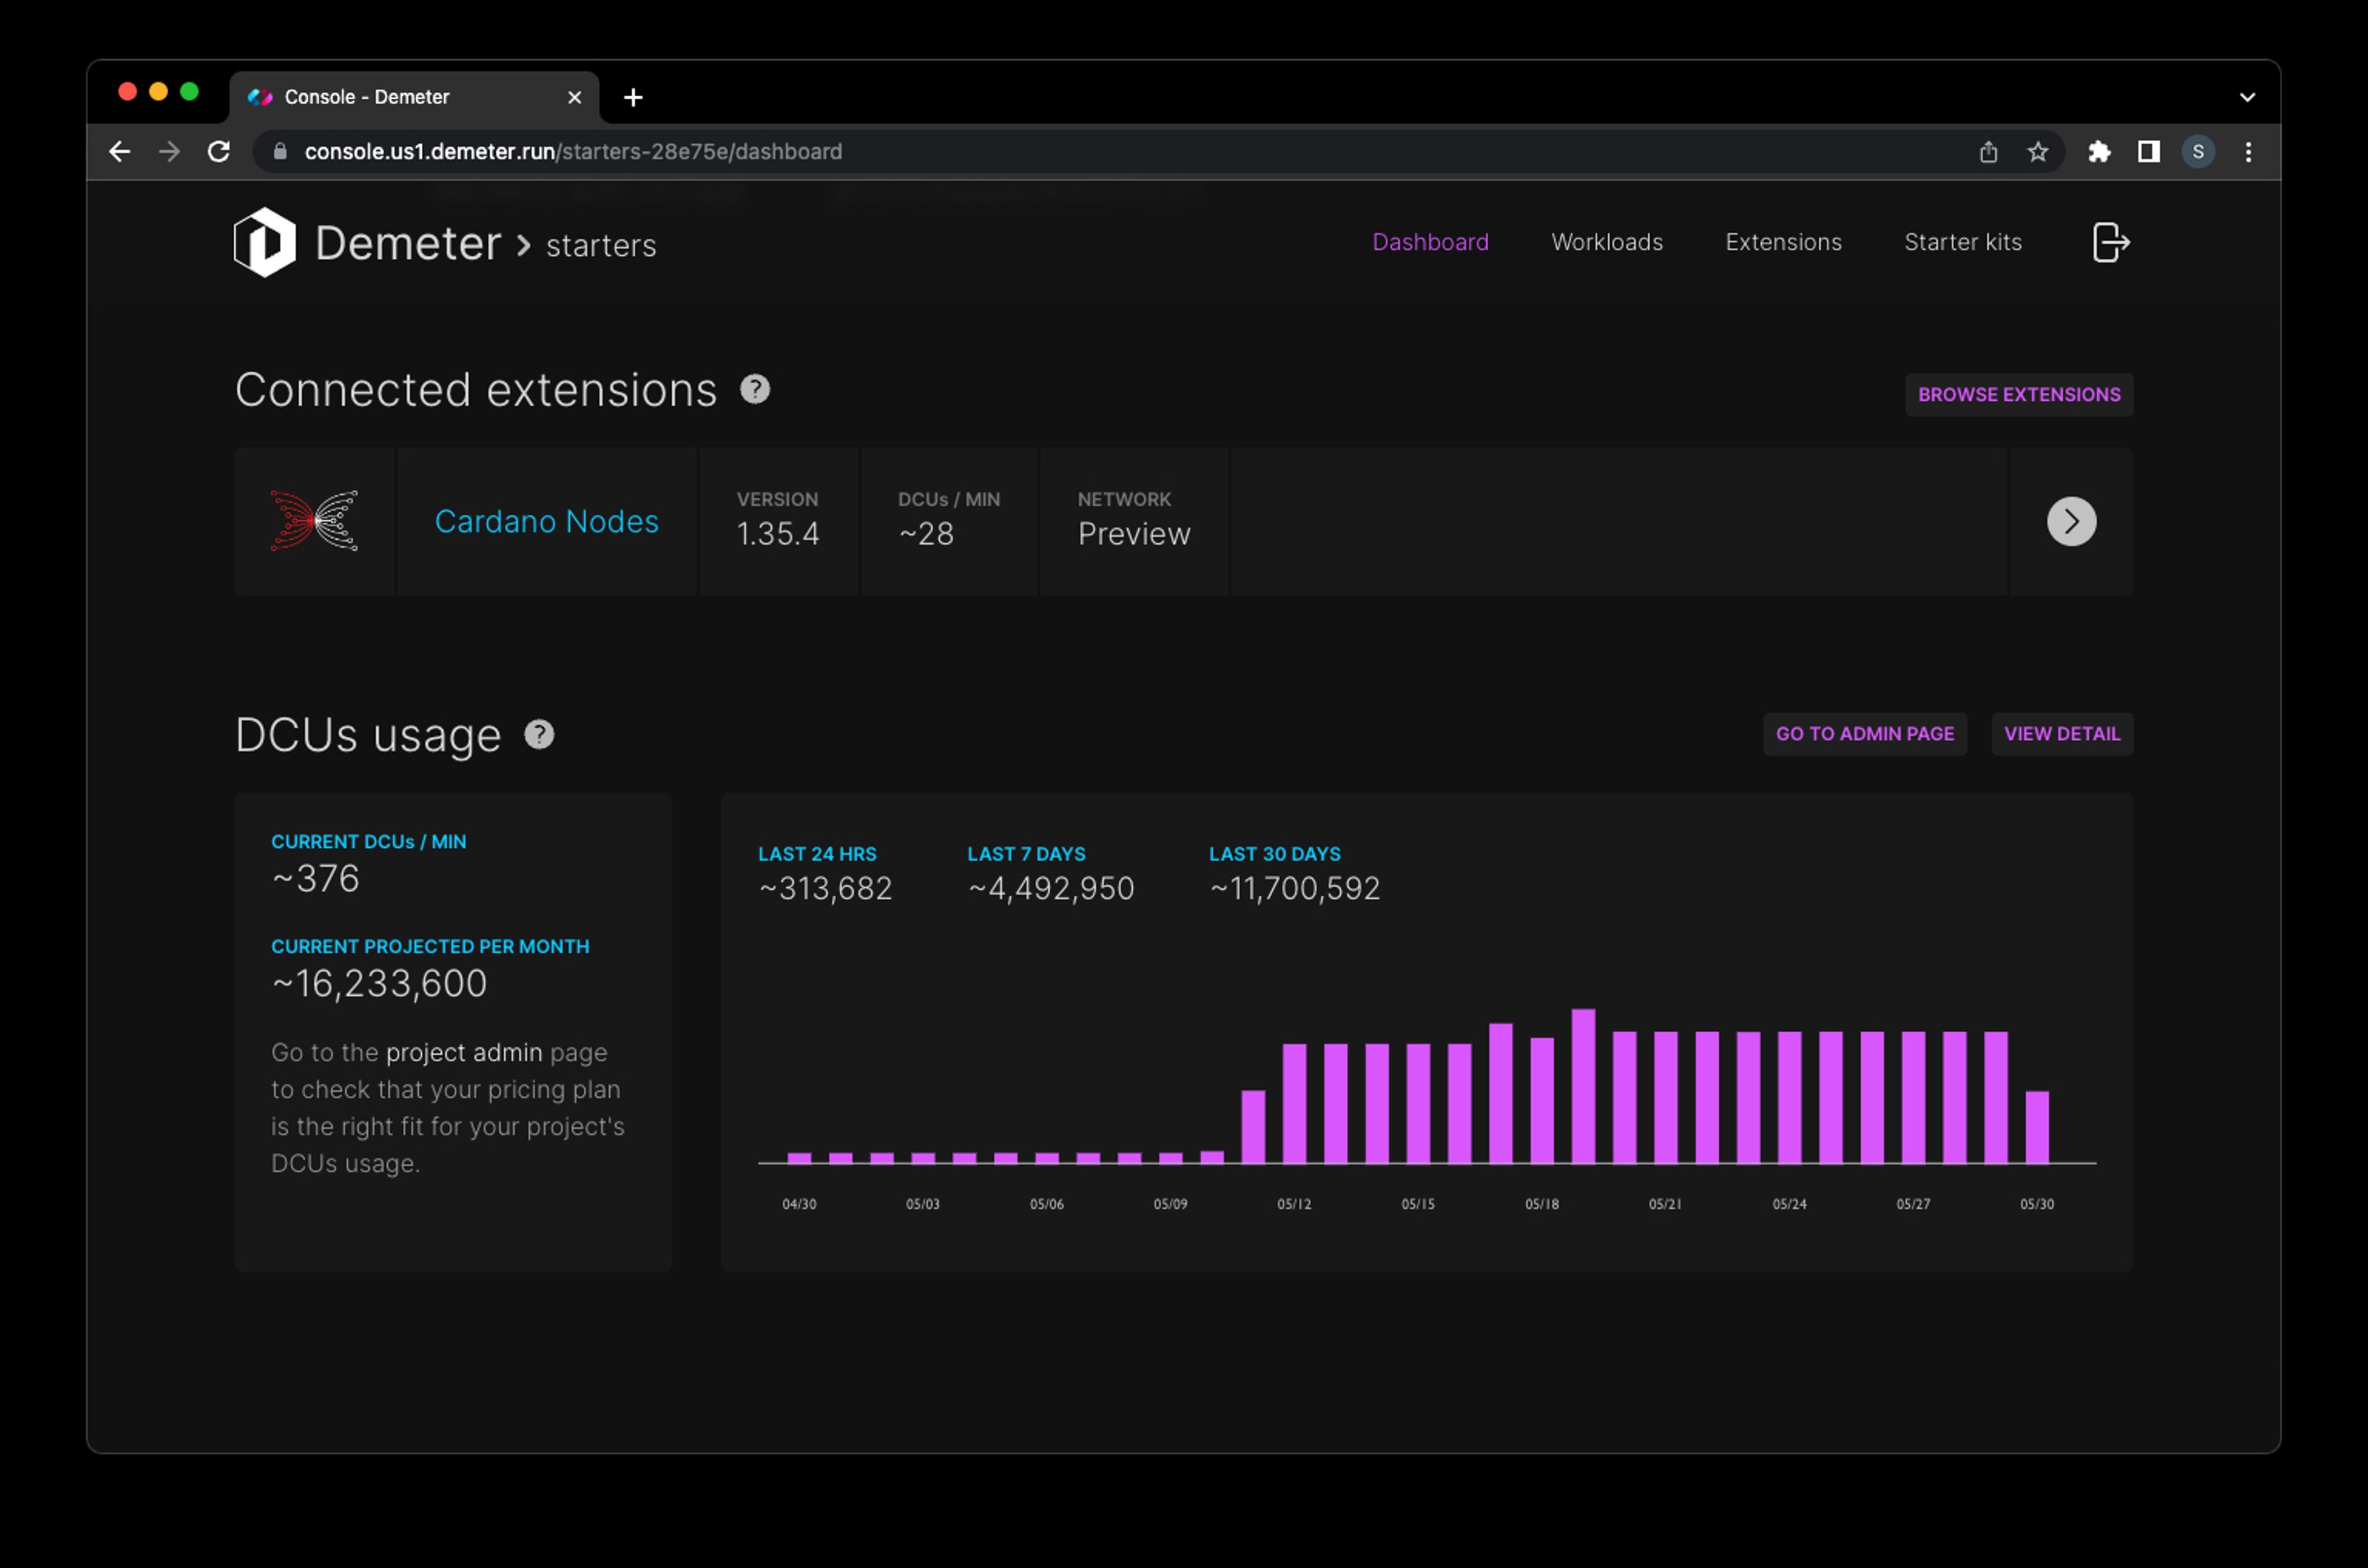Click the Browse Extensions button

2018,395
